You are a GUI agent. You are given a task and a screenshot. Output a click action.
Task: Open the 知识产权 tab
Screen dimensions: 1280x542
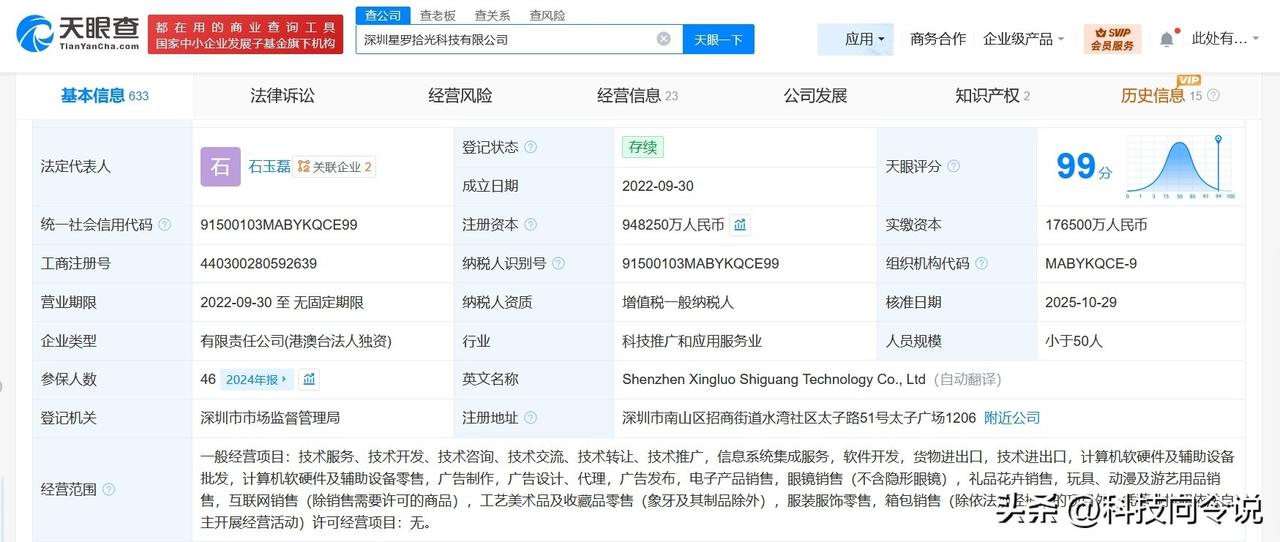pyautogui.click(x=992, y=96)
